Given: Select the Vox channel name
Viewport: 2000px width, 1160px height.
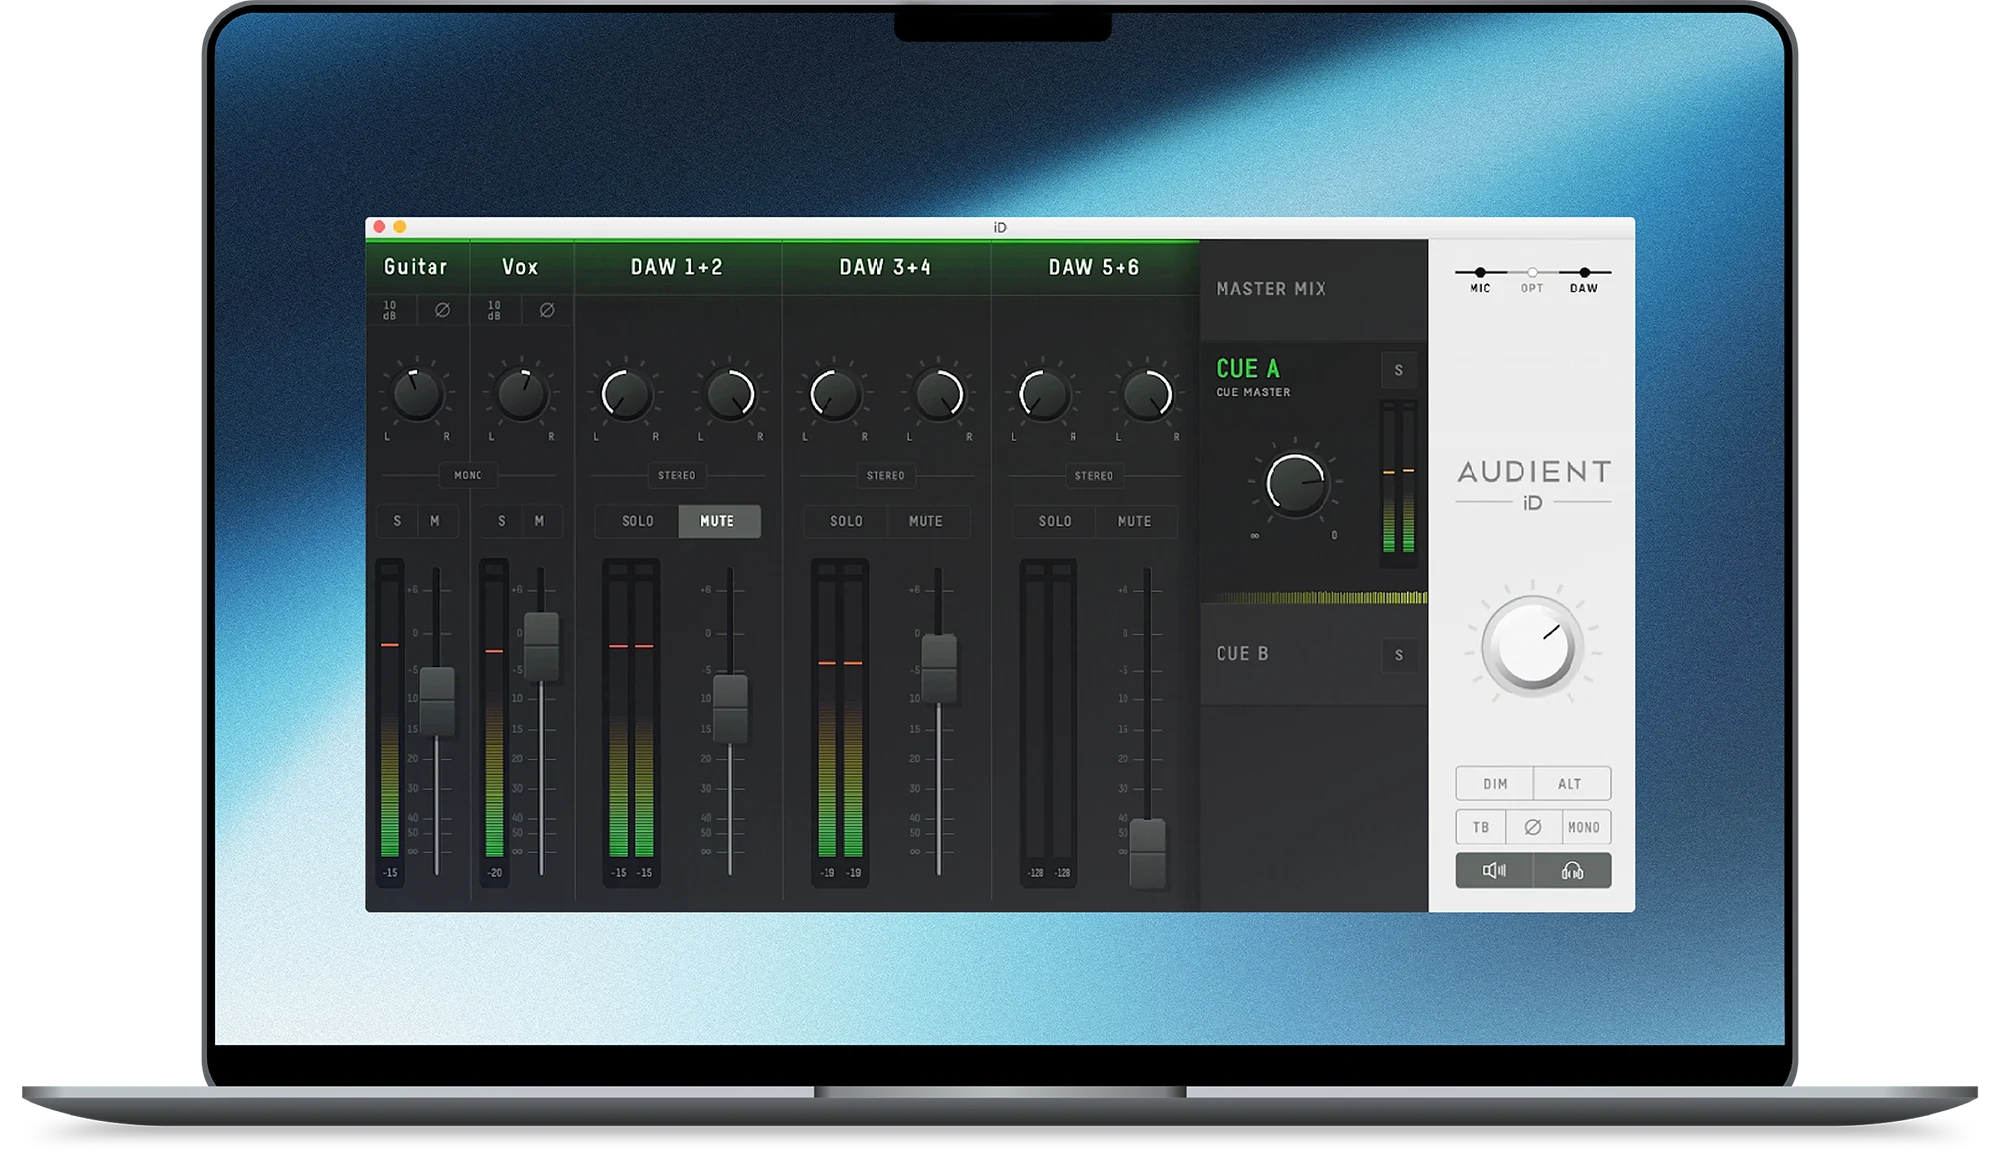Looking at the screenshot, I should pyautogui.click(x=520, y=267).
